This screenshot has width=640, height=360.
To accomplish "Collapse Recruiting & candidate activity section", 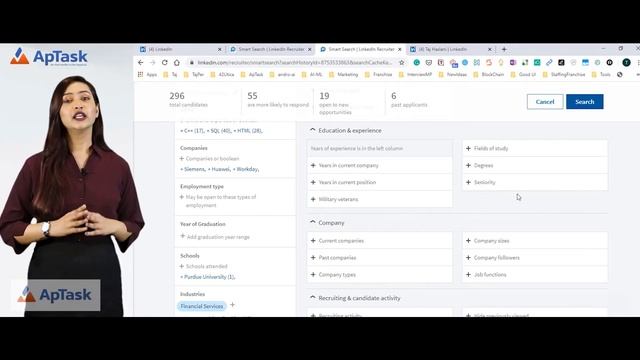I will [x=313, y=298].
